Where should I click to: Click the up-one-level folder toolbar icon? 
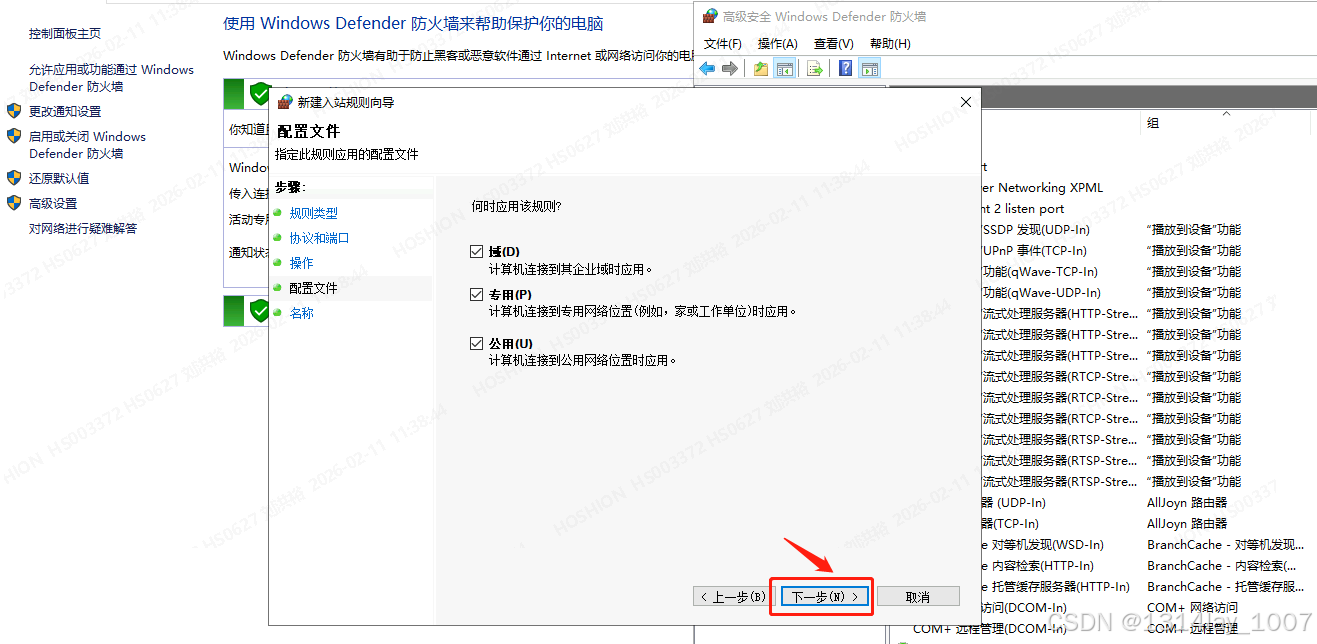coord(762,68)
